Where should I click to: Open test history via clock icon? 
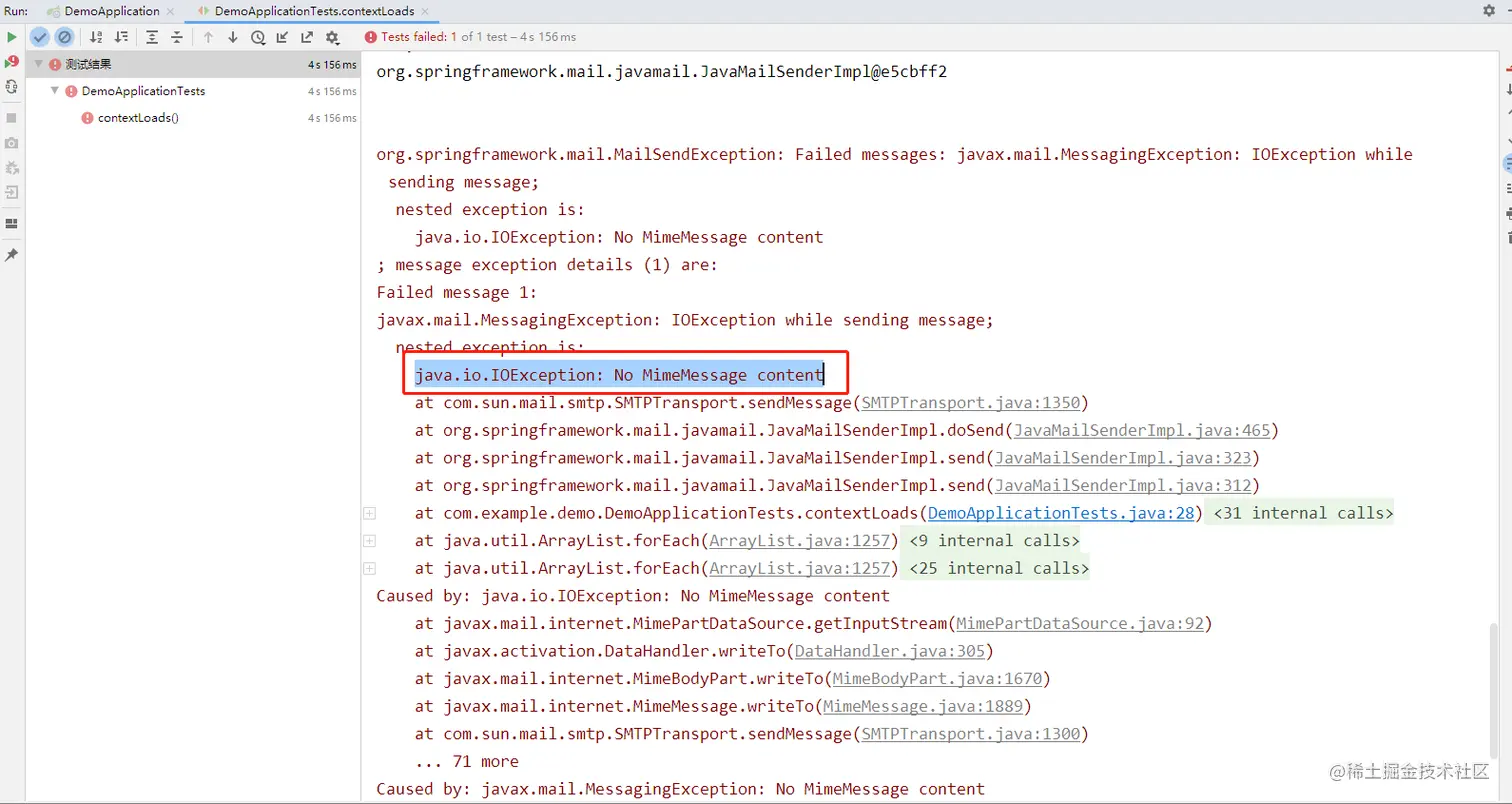point(258,37)
